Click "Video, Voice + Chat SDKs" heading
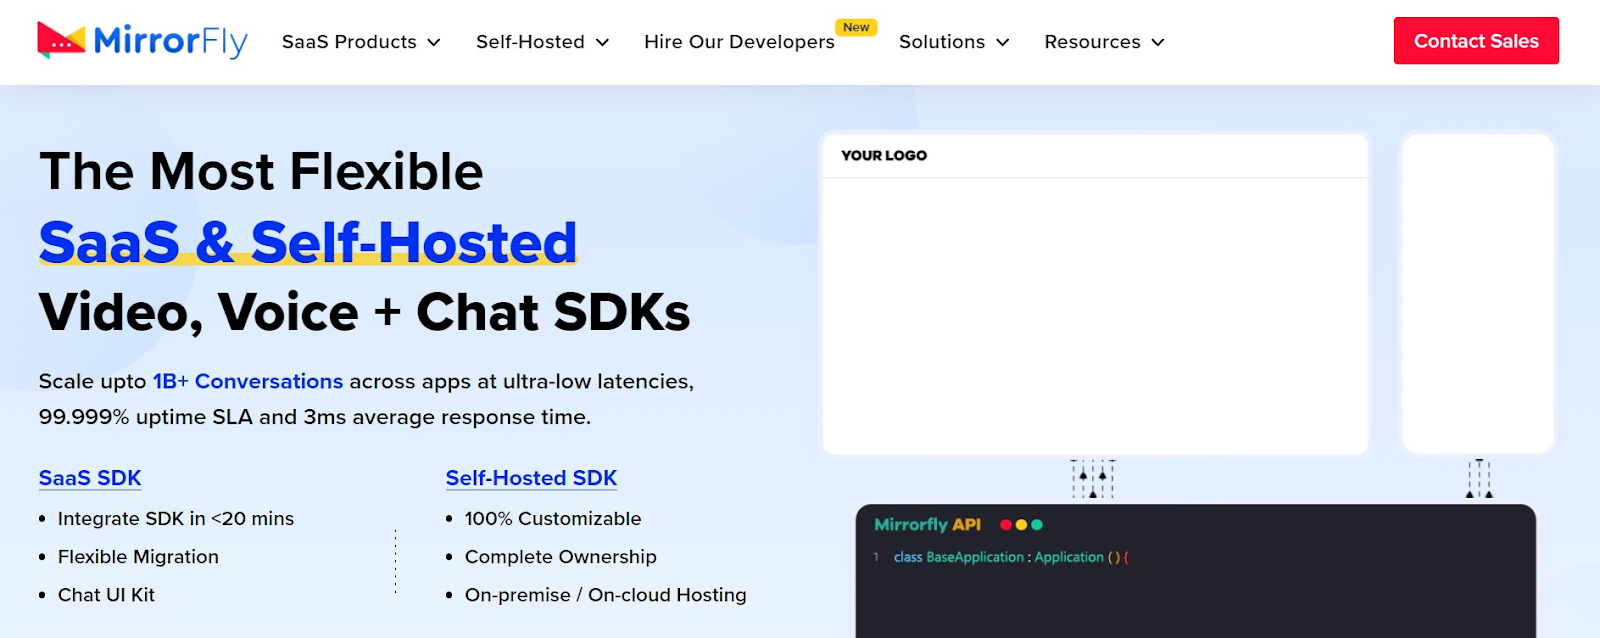 364,312
